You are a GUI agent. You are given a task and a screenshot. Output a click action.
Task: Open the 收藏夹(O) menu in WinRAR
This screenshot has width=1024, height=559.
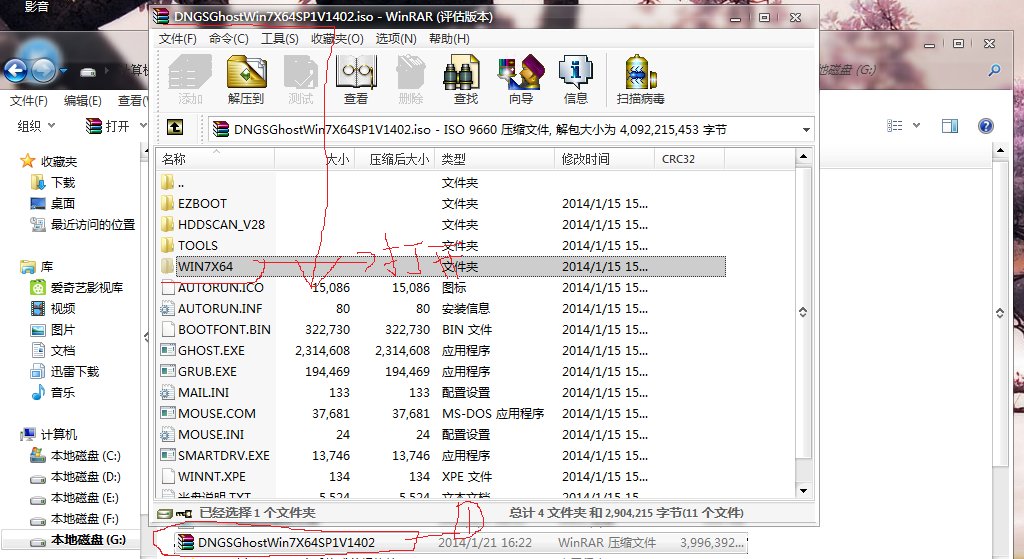[337, 39]
